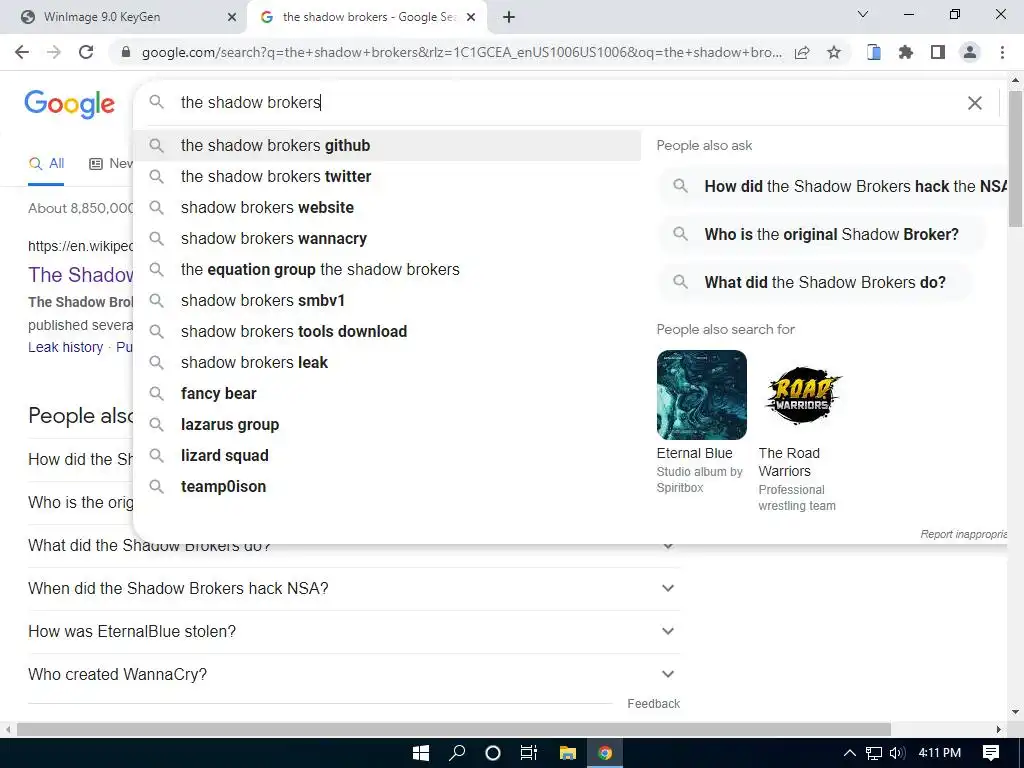Viewport: 1024px width, 768px height.
Task: Click the Chrome taskbar icon
Action: point(605,753)
